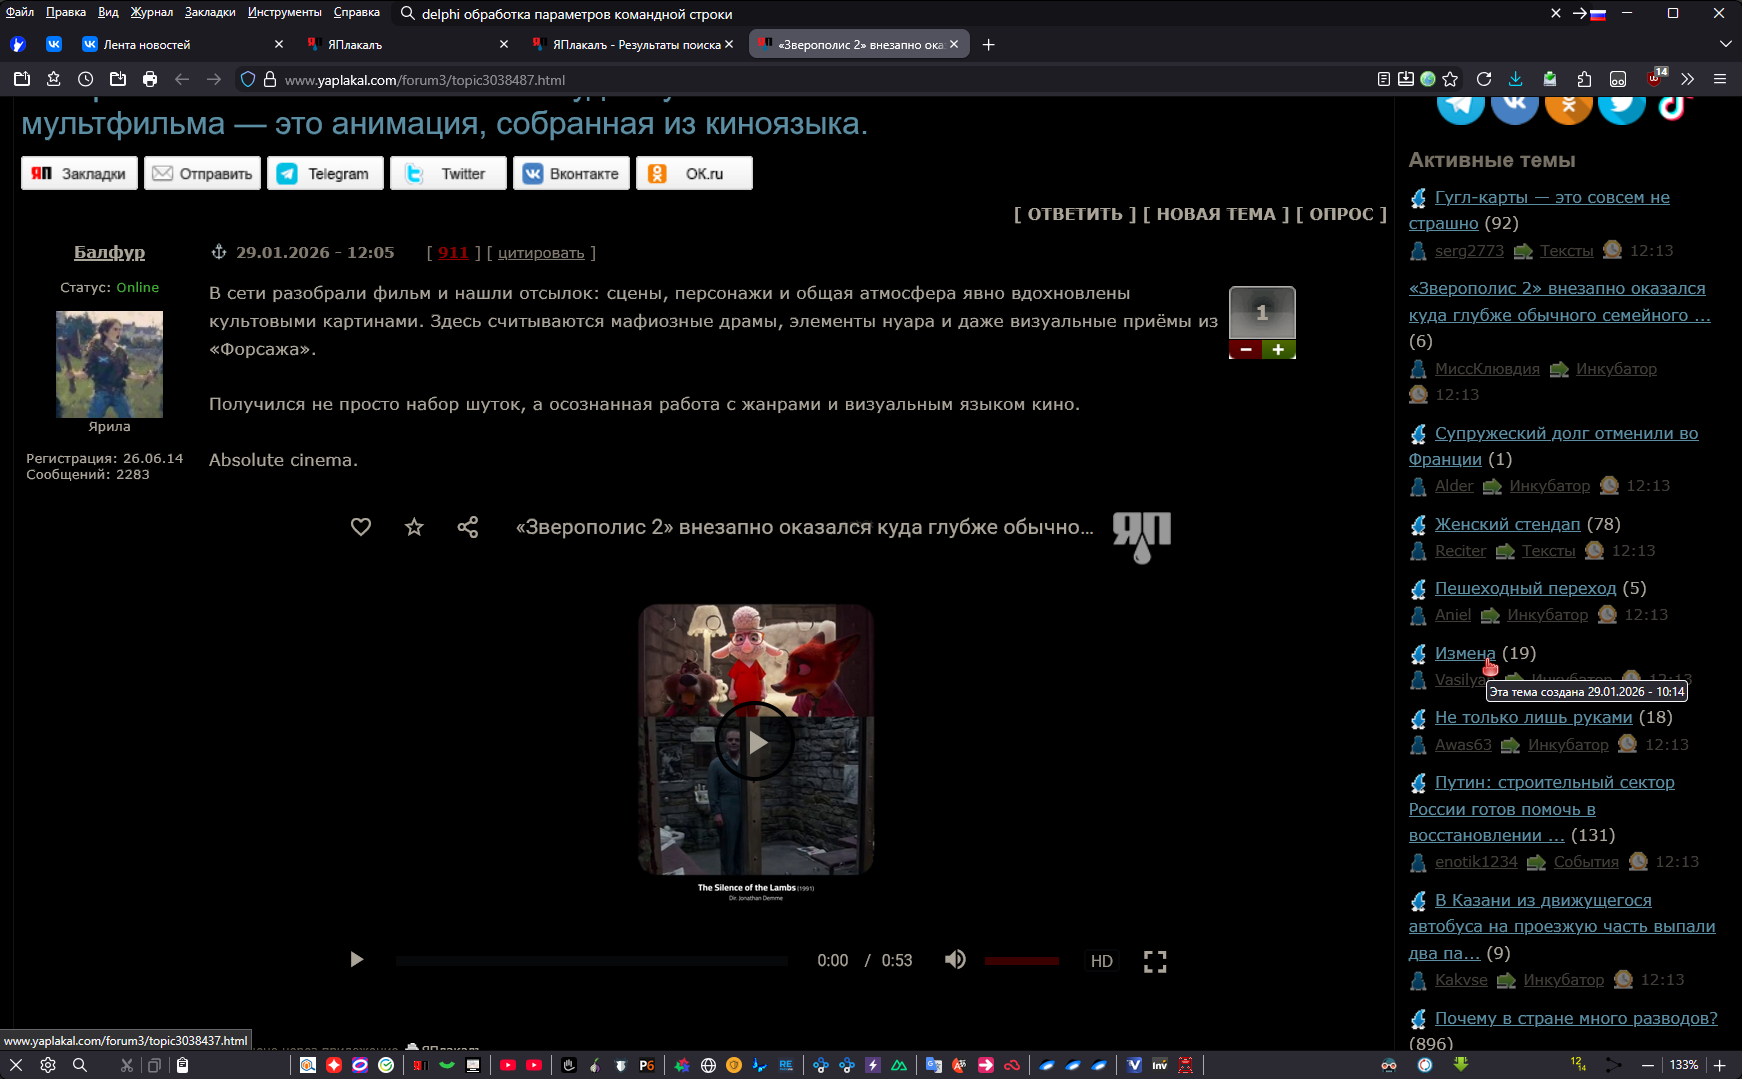Click the magnifier icon in bottom bar
Screen dimensions: 1742x1079
click(x=80, y=1065)
